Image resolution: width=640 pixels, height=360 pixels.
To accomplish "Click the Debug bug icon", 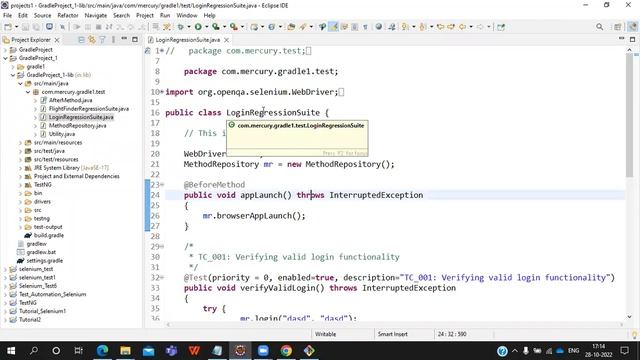I will click(x=180, y=27).
